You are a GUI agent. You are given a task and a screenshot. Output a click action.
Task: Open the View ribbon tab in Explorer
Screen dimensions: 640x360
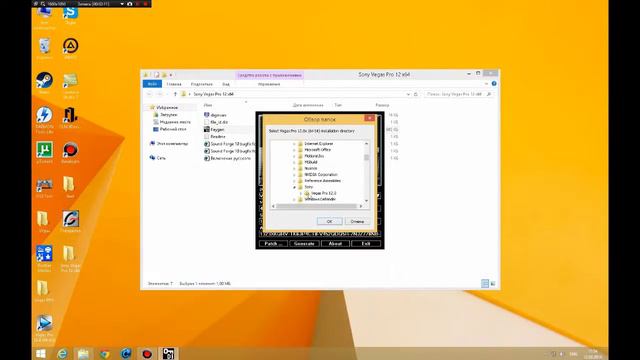coord(226,84)
